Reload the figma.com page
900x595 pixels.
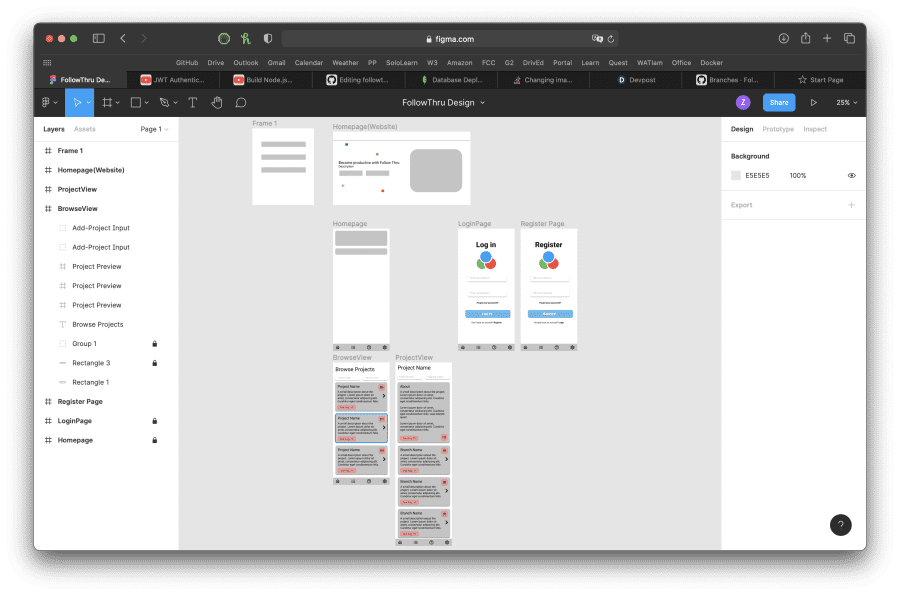coord(611,39)
